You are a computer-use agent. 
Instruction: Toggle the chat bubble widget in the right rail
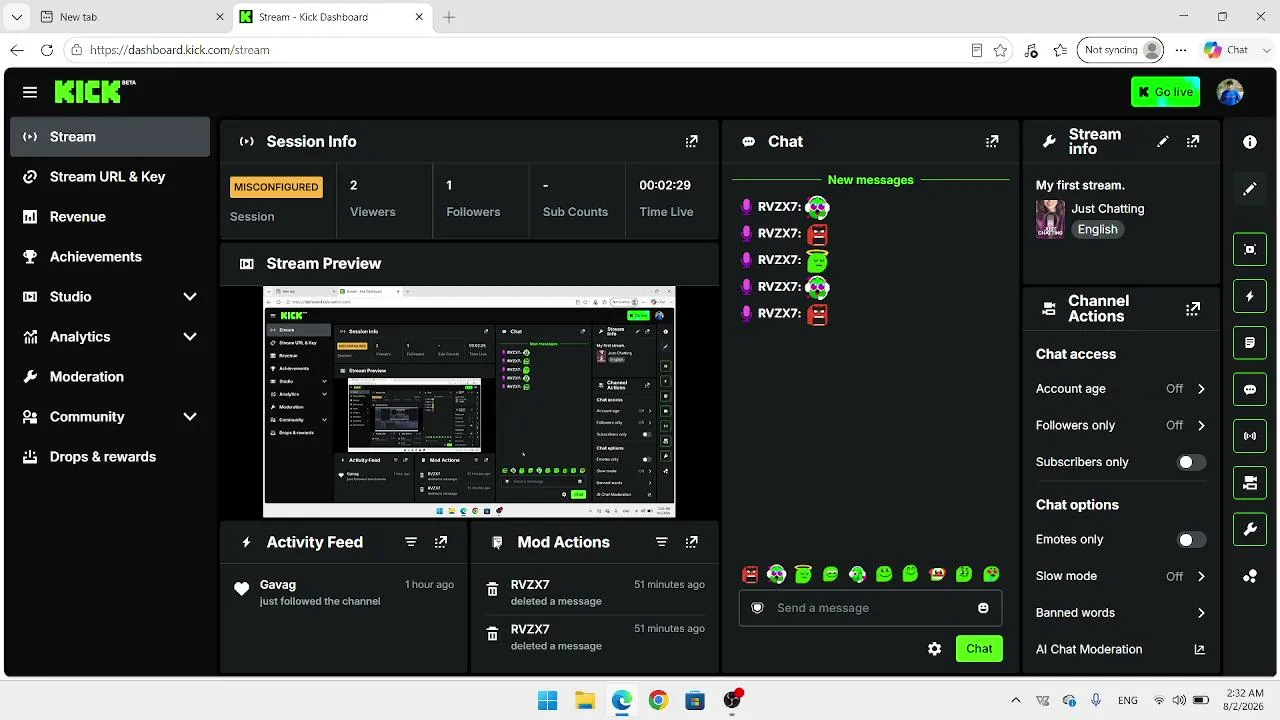(x=1250, y=389)
